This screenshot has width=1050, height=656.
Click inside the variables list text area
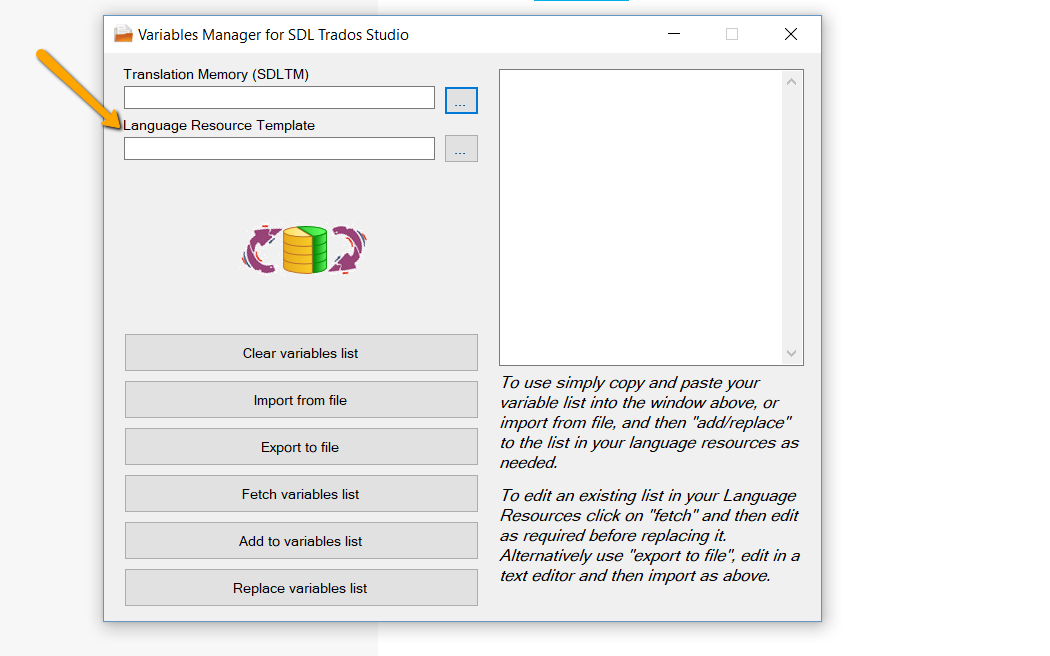tap(641, 218)
